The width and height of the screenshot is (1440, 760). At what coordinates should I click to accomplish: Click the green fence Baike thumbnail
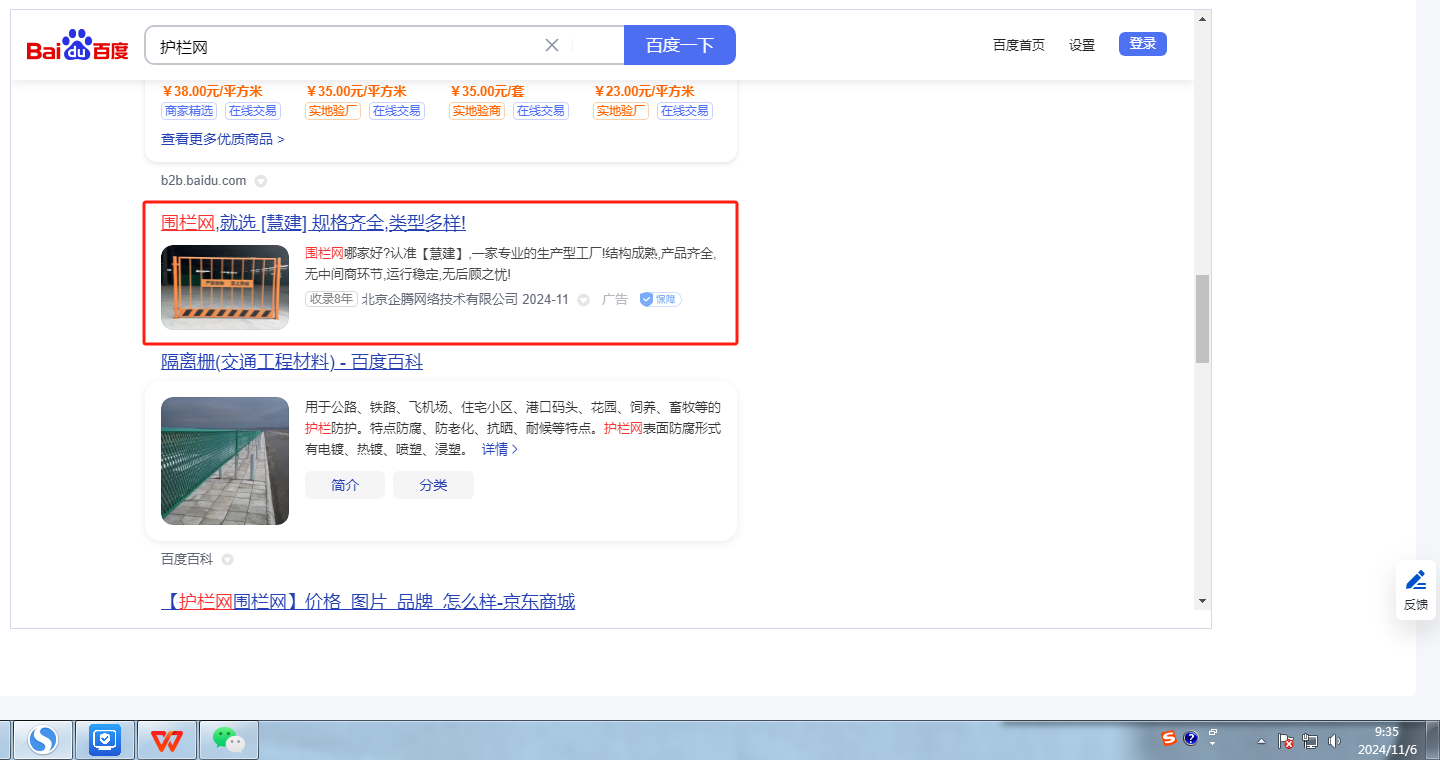tap(225, 461)
